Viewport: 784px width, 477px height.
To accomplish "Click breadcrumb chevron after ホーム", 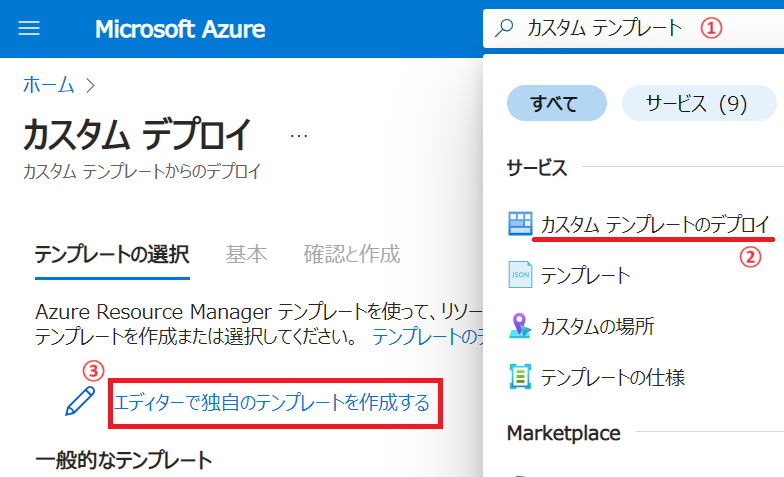I will [90, 86].
